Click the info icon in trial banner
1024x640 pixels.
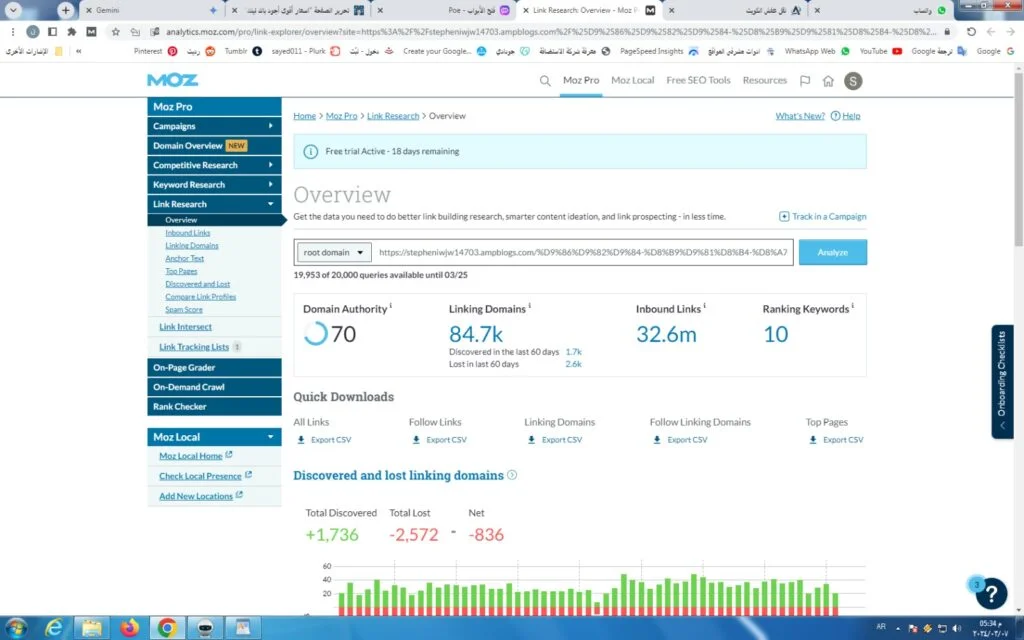311,152
